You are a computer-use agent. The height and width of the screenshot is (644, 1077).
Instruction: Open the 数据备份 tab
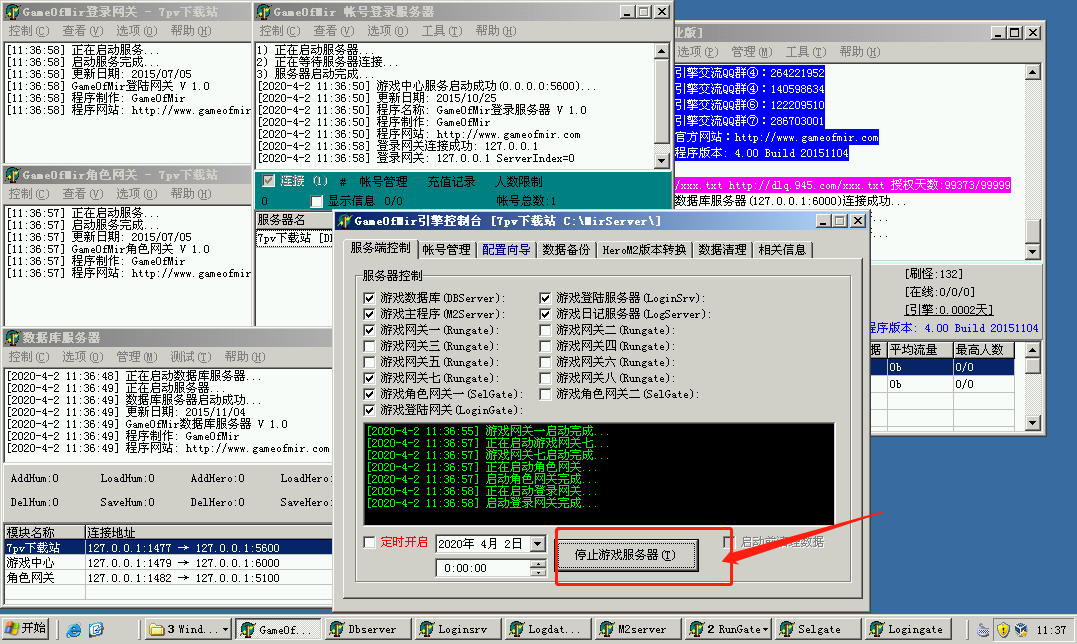pos(566,250)
